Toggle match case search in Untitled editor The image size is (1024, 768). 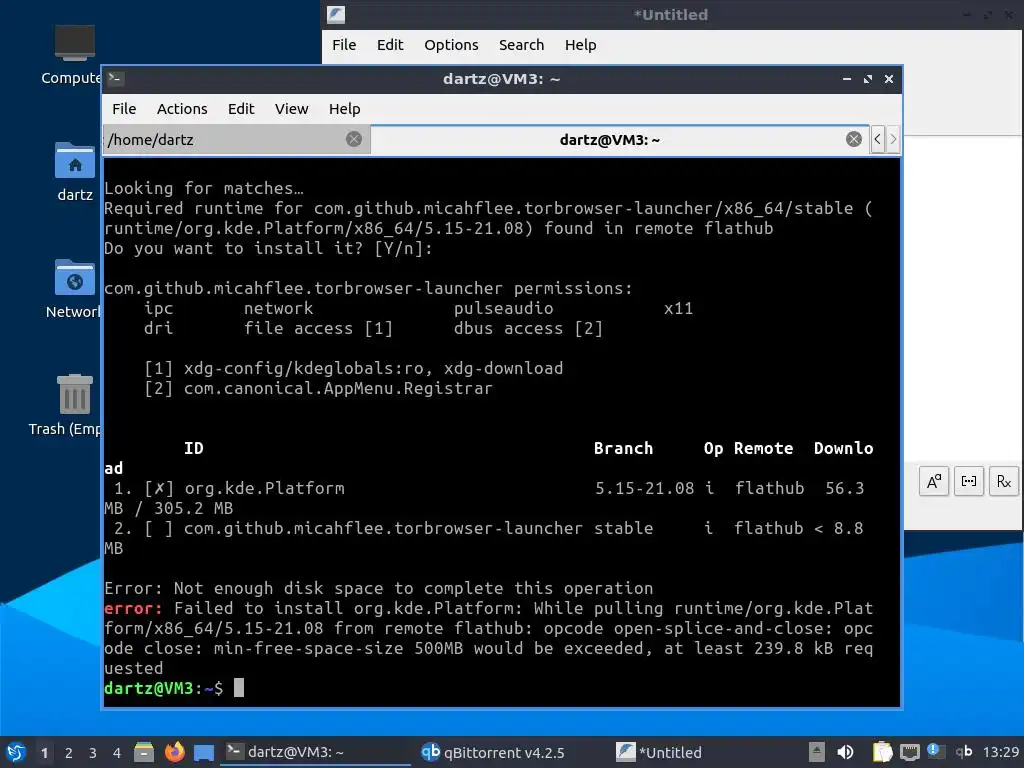tap(934, 482)
